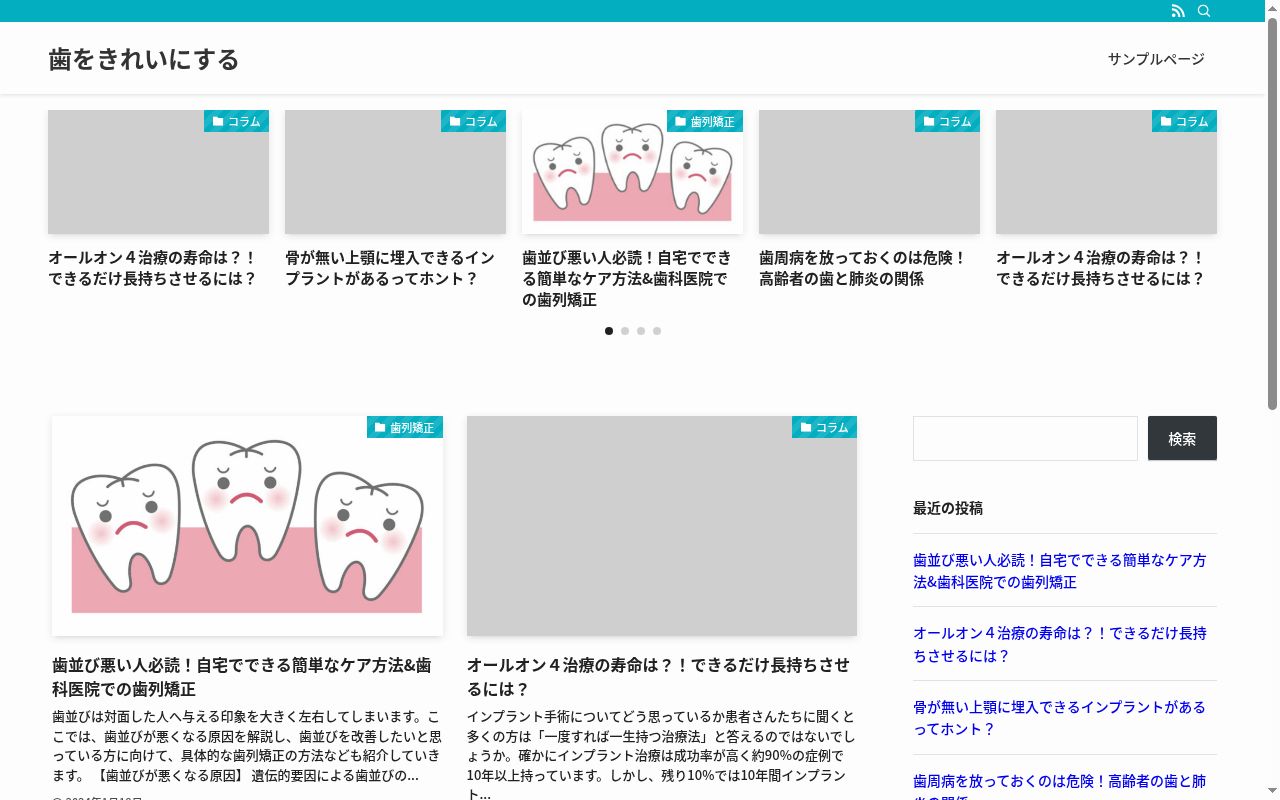Open the carousel title 歯周病を放っておくのは危険
The image size is (1280, 800).
[863, 268]
